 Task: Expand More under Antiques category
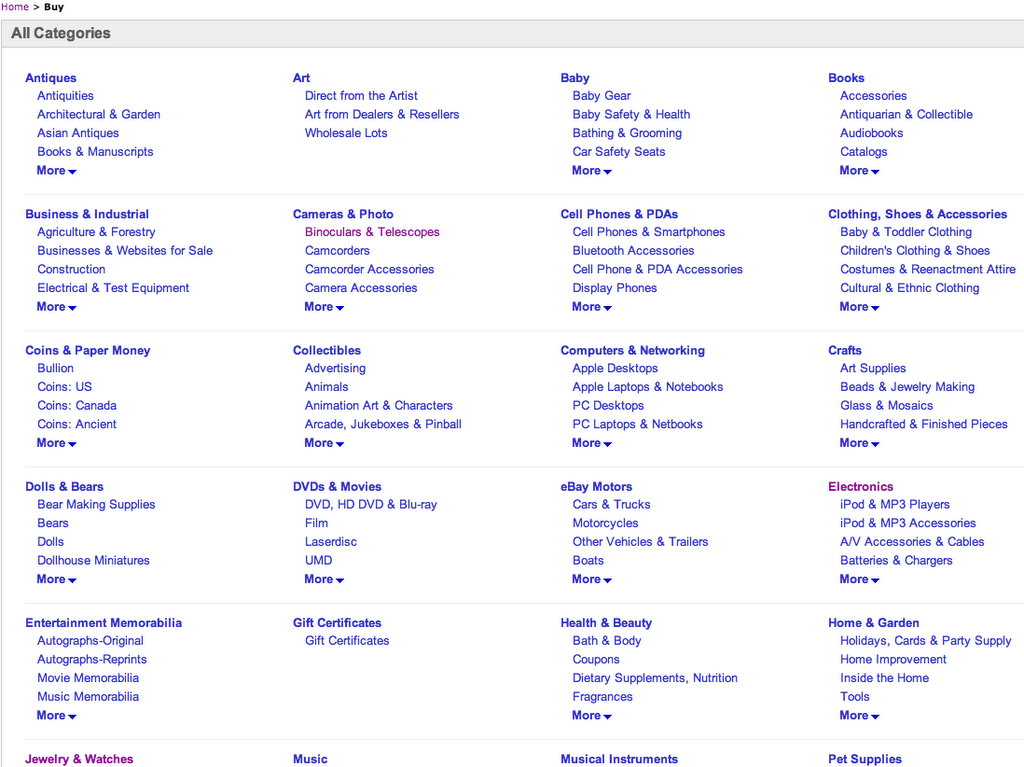click(x=56, y=171)
